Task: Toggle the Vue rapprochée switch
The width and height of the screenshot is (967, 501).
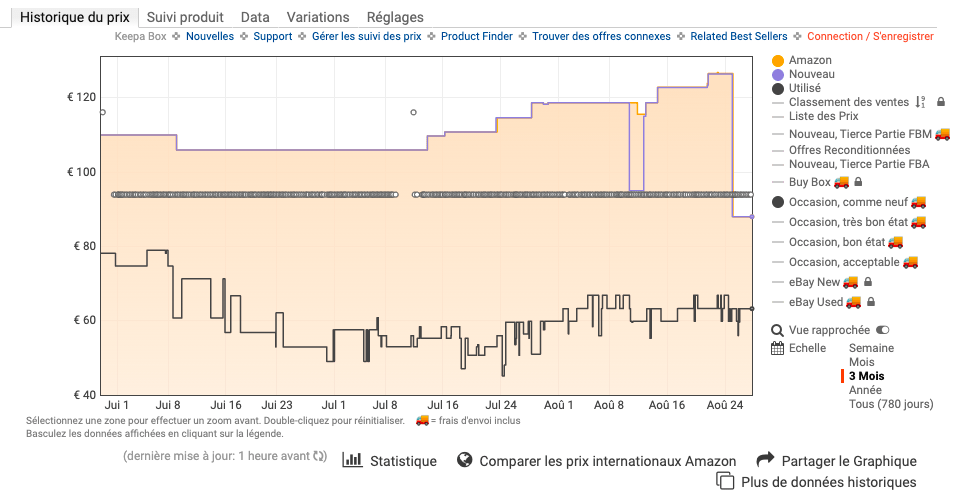Action: tap(883, 330)
